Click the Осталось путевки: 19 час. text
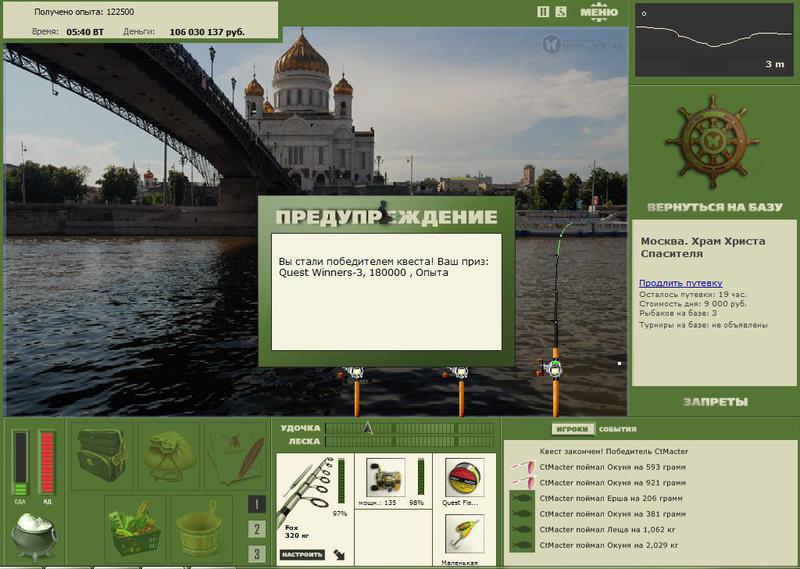Screen dimensions: 800x569 tap(693, 294)
